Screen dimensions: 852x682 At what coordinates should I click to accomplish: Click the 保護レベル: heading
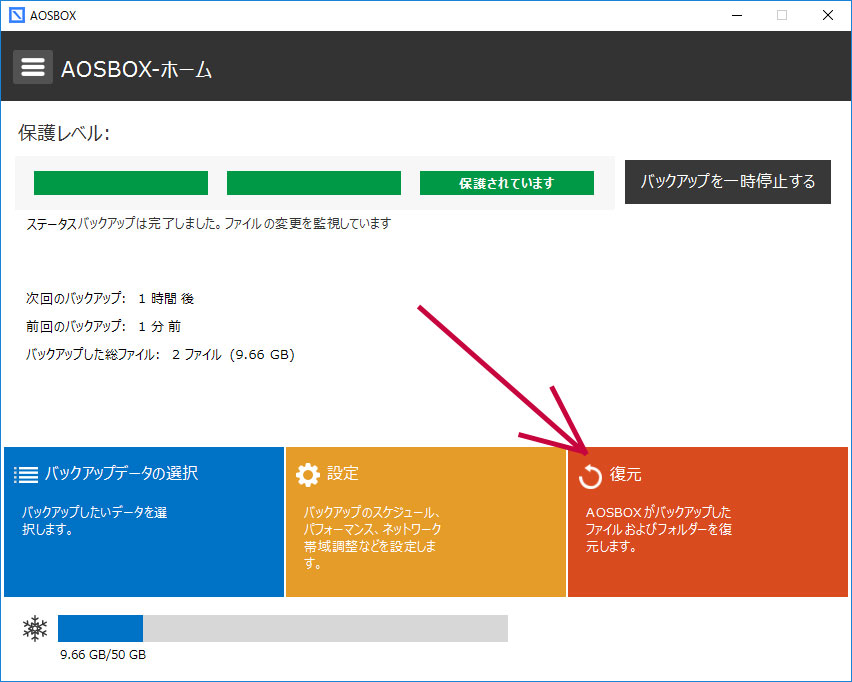(x=64, y=133)
